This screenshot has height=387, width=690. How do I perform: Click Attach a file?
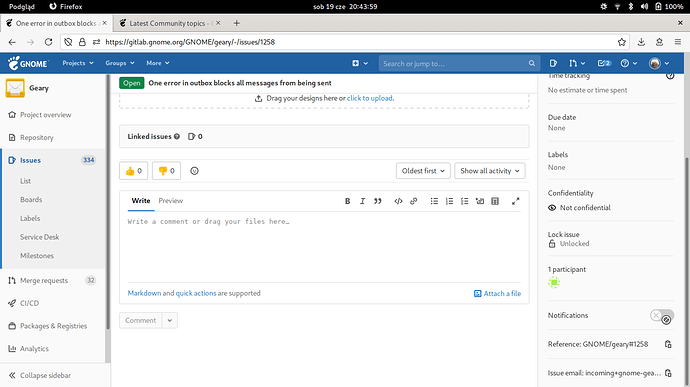tap(497, 294)
